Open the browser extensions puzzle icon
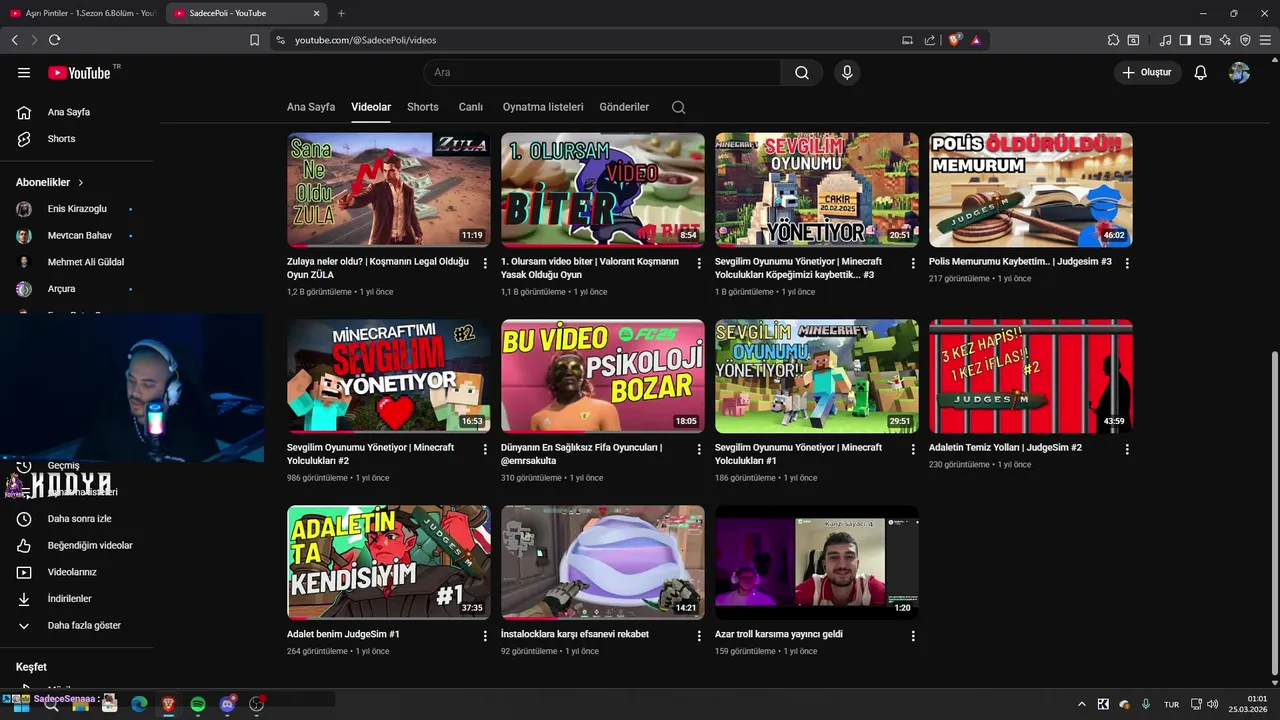The image size is (1280, 720). tap(1113, 40)
